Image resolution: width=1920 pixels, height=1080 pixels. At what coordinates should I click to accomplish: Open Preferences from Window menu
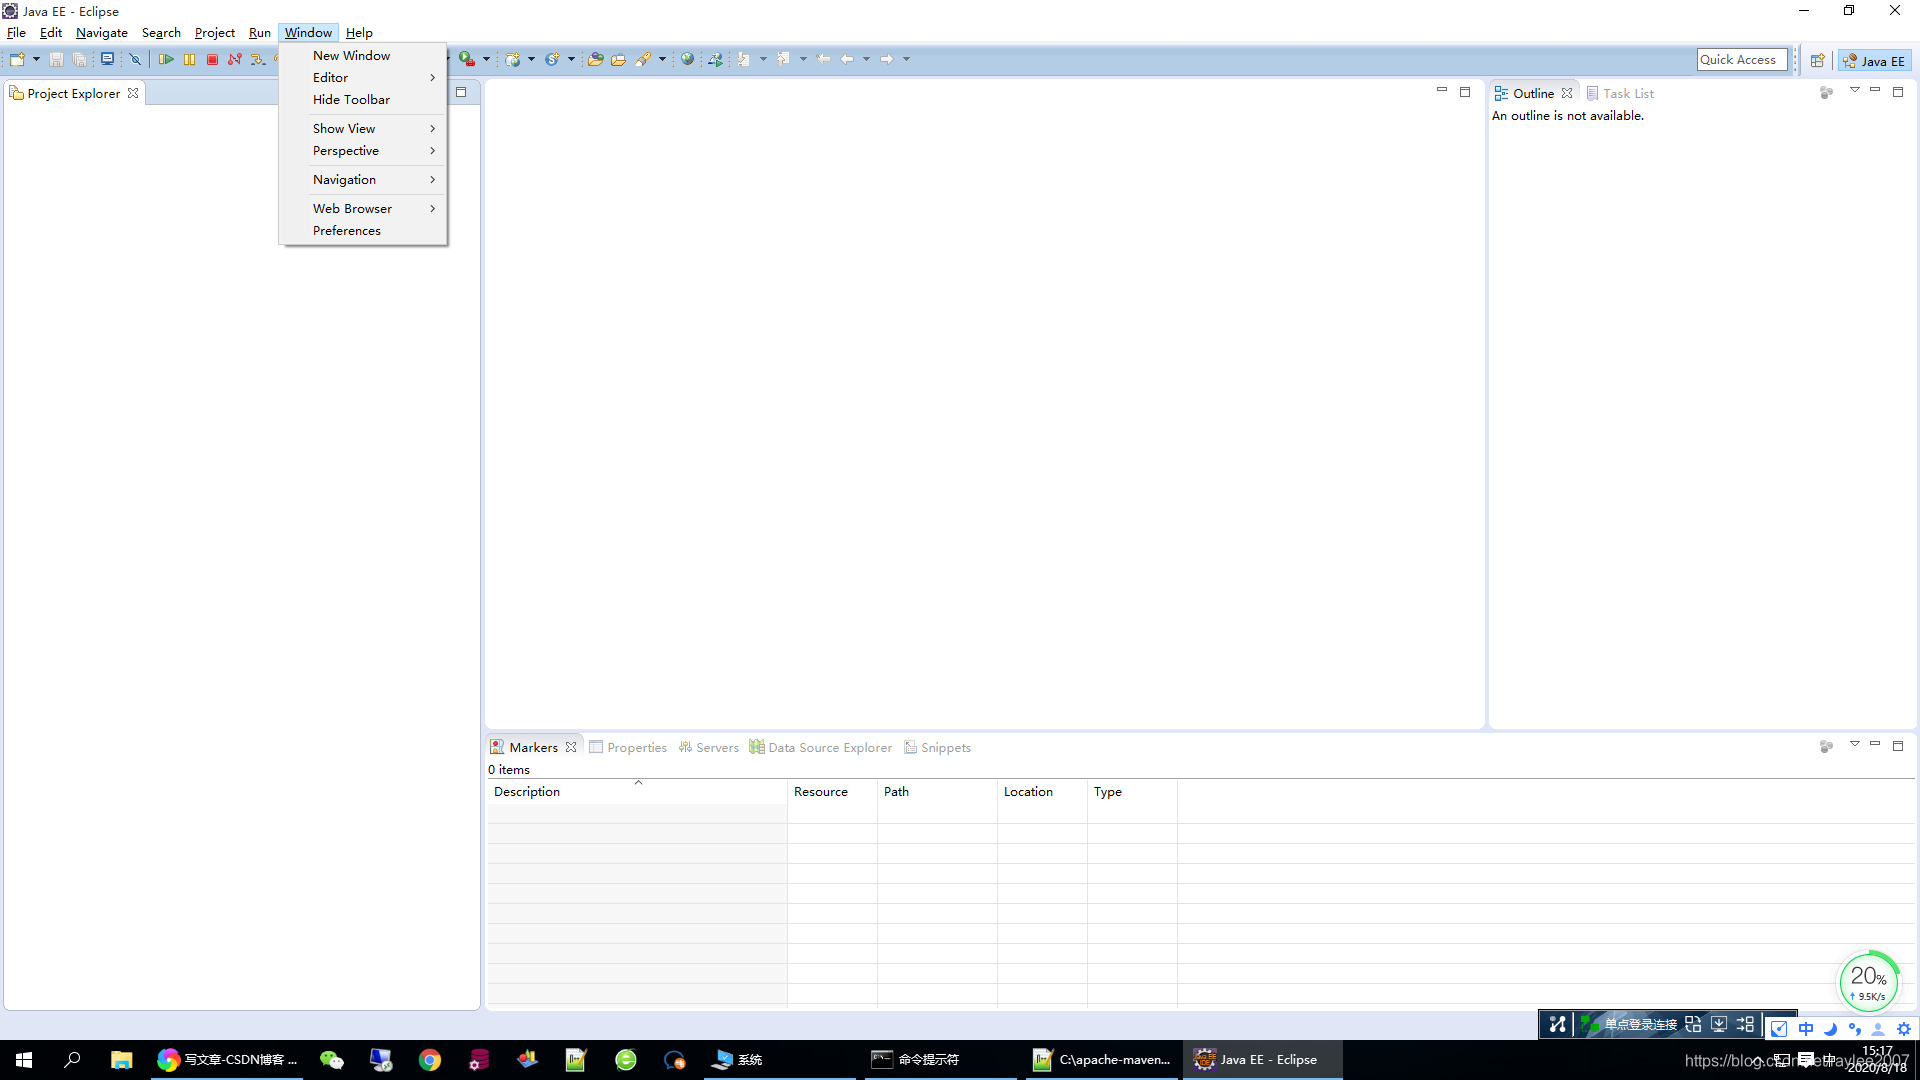click(362, 231)
